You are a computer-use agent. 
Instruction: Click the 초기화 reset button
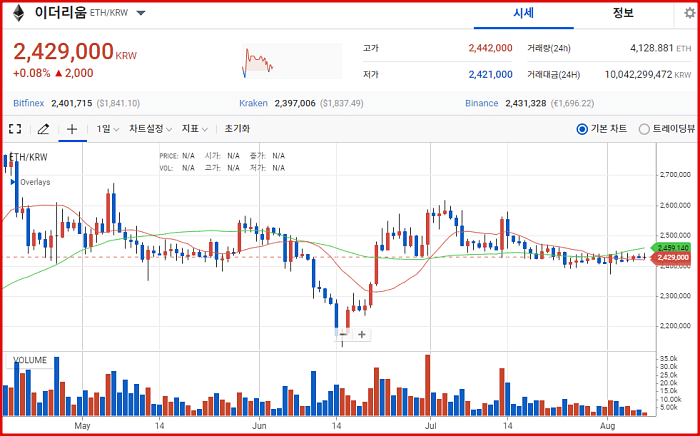coord(237,129)
